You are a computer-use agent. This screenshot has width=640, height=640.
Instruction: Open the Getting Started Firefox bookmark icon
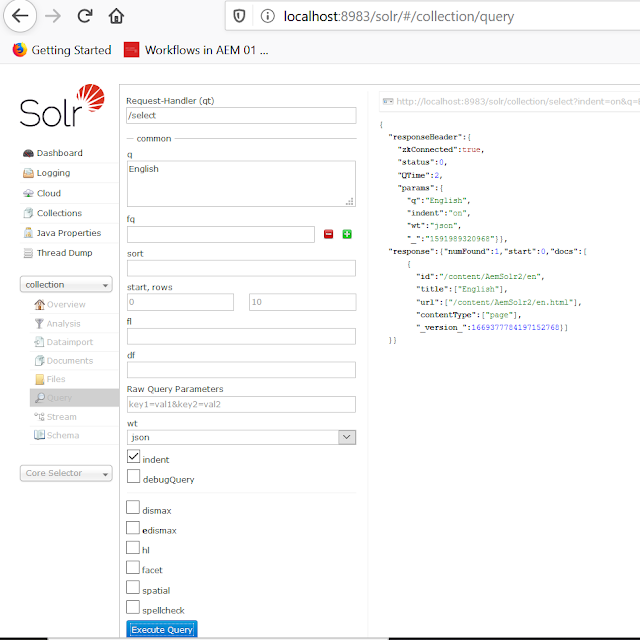coord(20,50)
